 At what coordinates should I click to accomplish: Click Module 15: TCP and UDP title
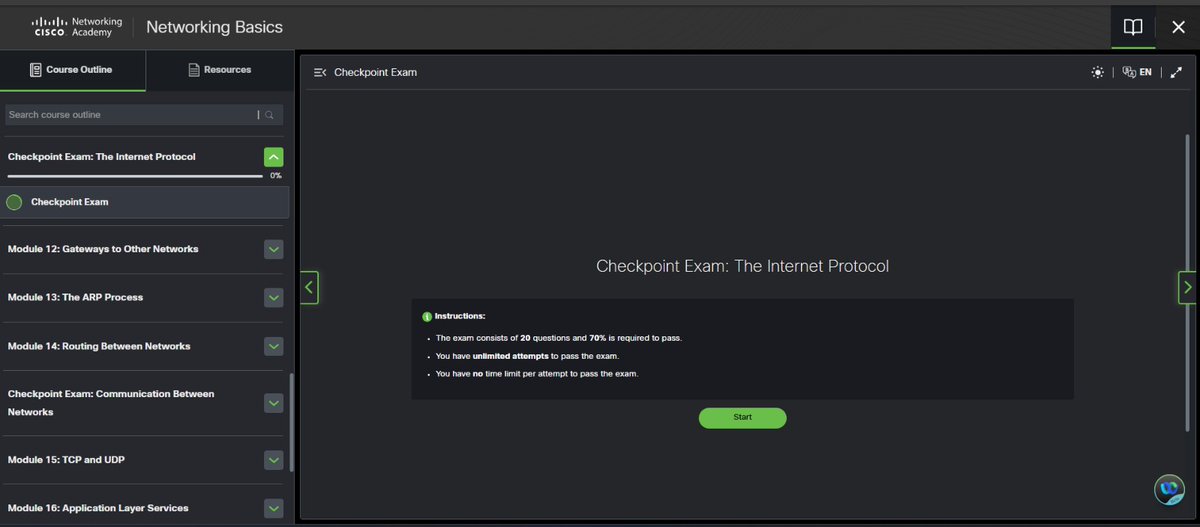pyautogui.click(x=66, y=460)
